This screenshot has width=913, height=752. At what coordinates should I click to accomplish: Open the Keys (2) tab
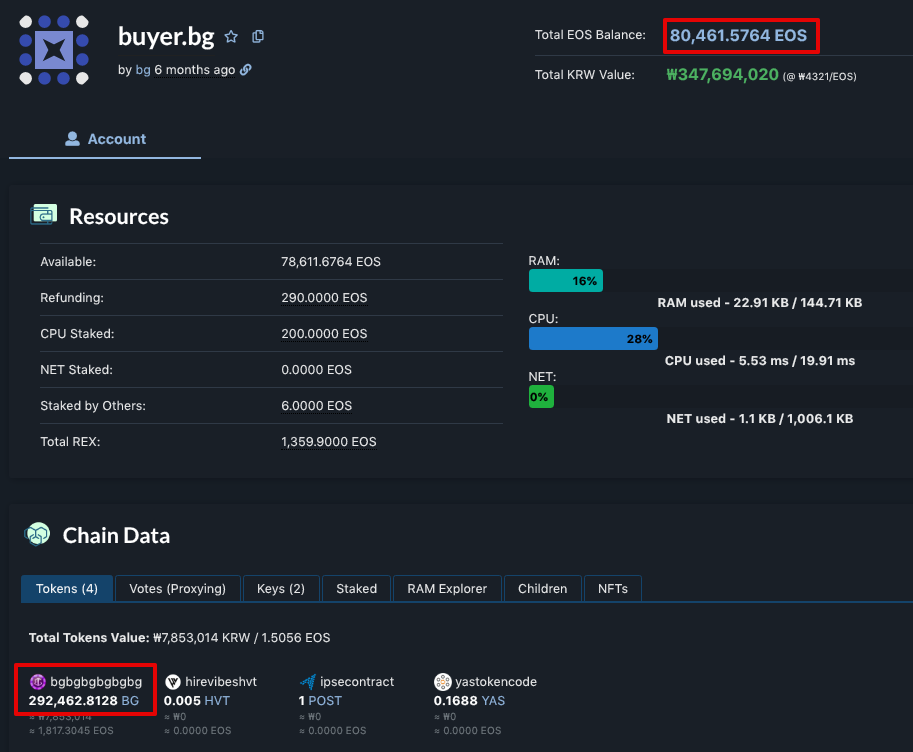pos(281,588)
